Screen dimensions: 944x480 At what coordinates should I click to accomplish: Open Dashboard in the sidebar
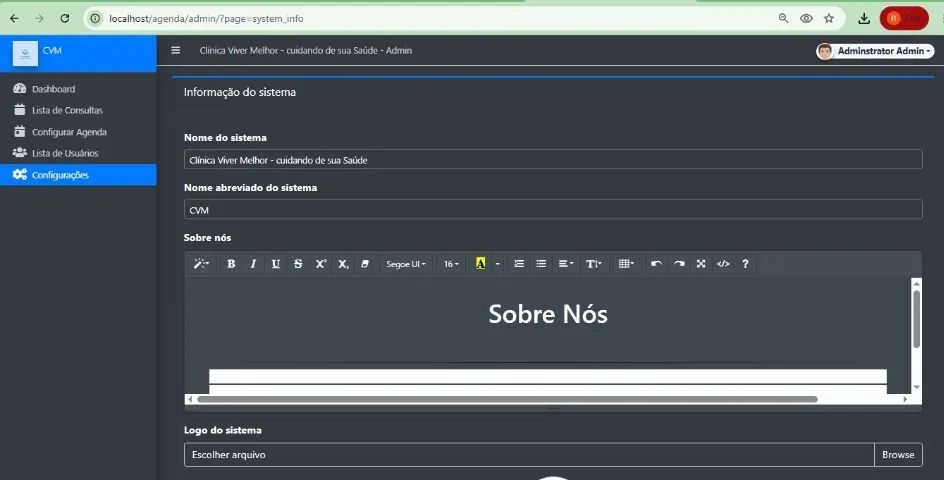click(x=78, y=89)
